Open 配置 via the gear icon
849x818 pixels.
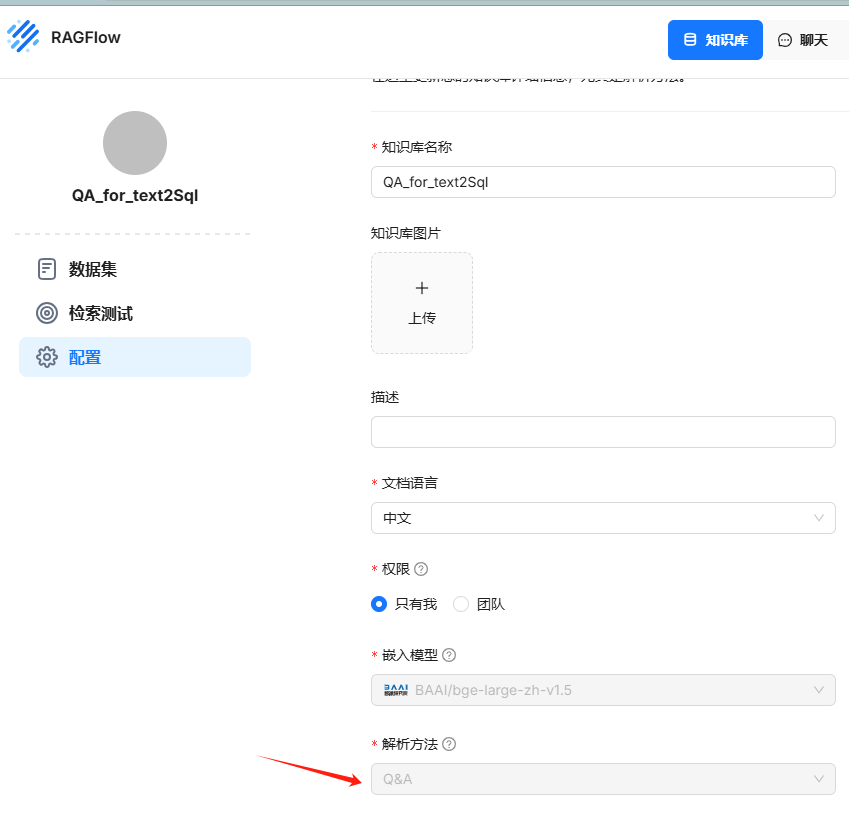click(46, 357)
